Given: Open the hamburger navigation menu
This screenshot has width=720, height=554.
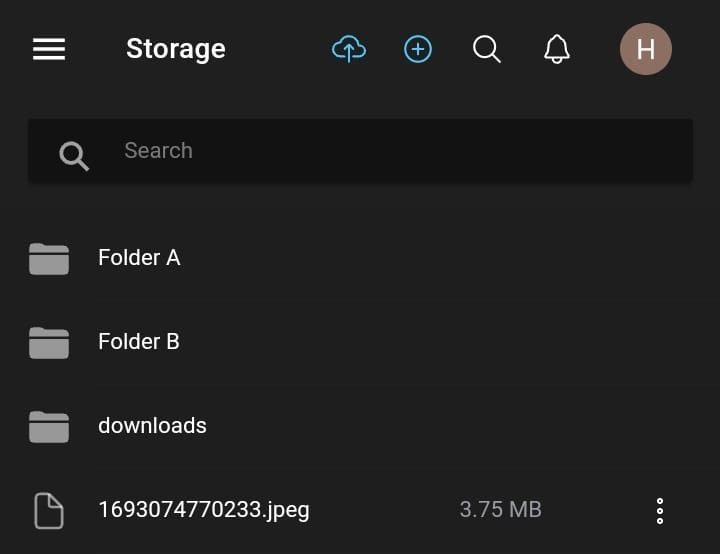Looking at the screenshot, I should click(49, 49).
